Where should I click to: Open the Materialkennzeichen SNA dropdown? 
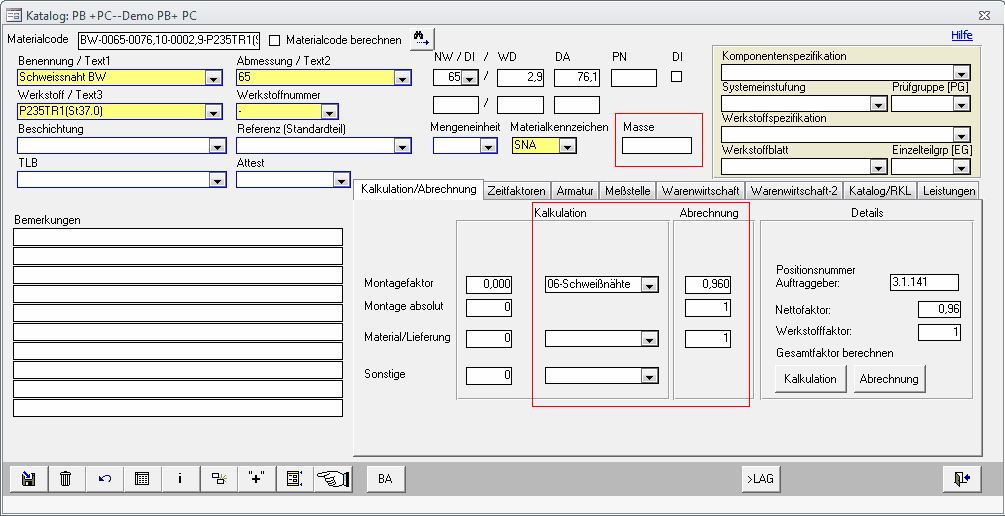[567, 146]
